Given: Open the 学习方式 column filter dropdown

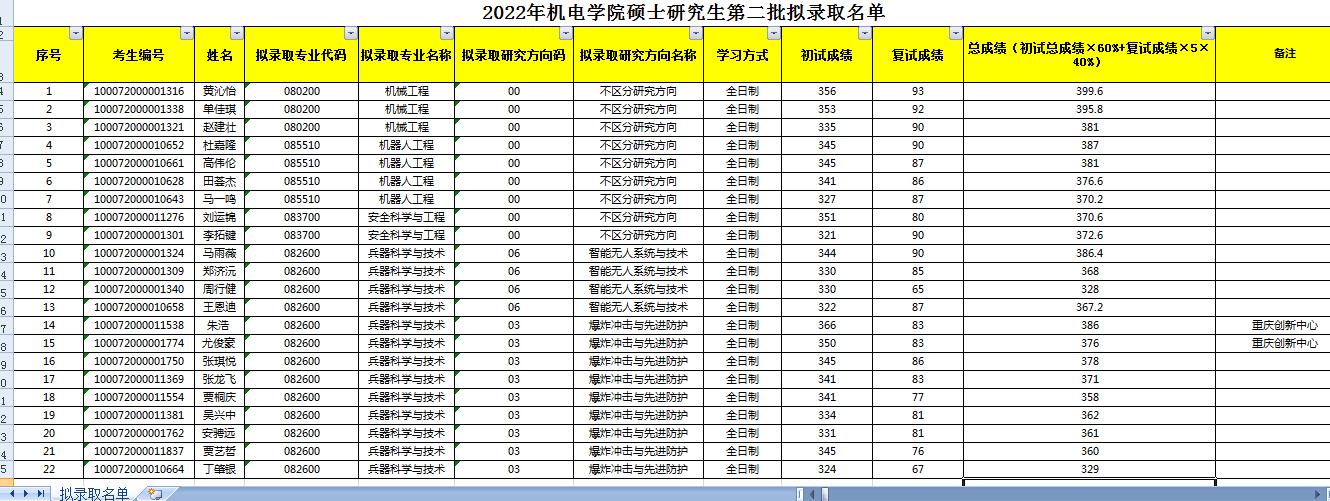Looking at the screenshot, I should [x=775, y=33].
